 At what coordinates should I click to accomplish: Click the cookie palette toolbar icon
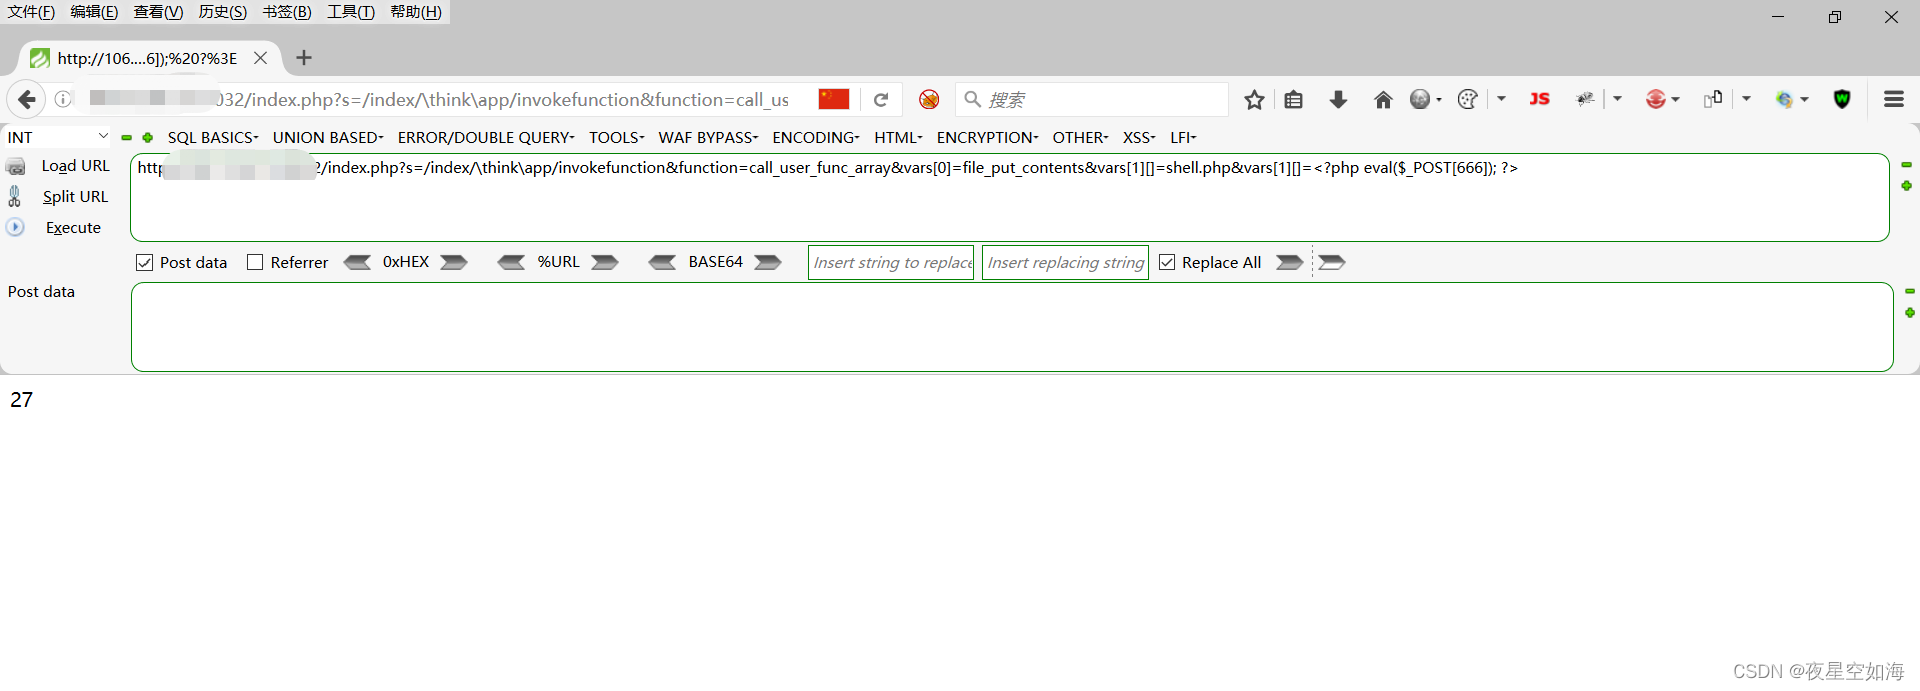coord(1467,99)
